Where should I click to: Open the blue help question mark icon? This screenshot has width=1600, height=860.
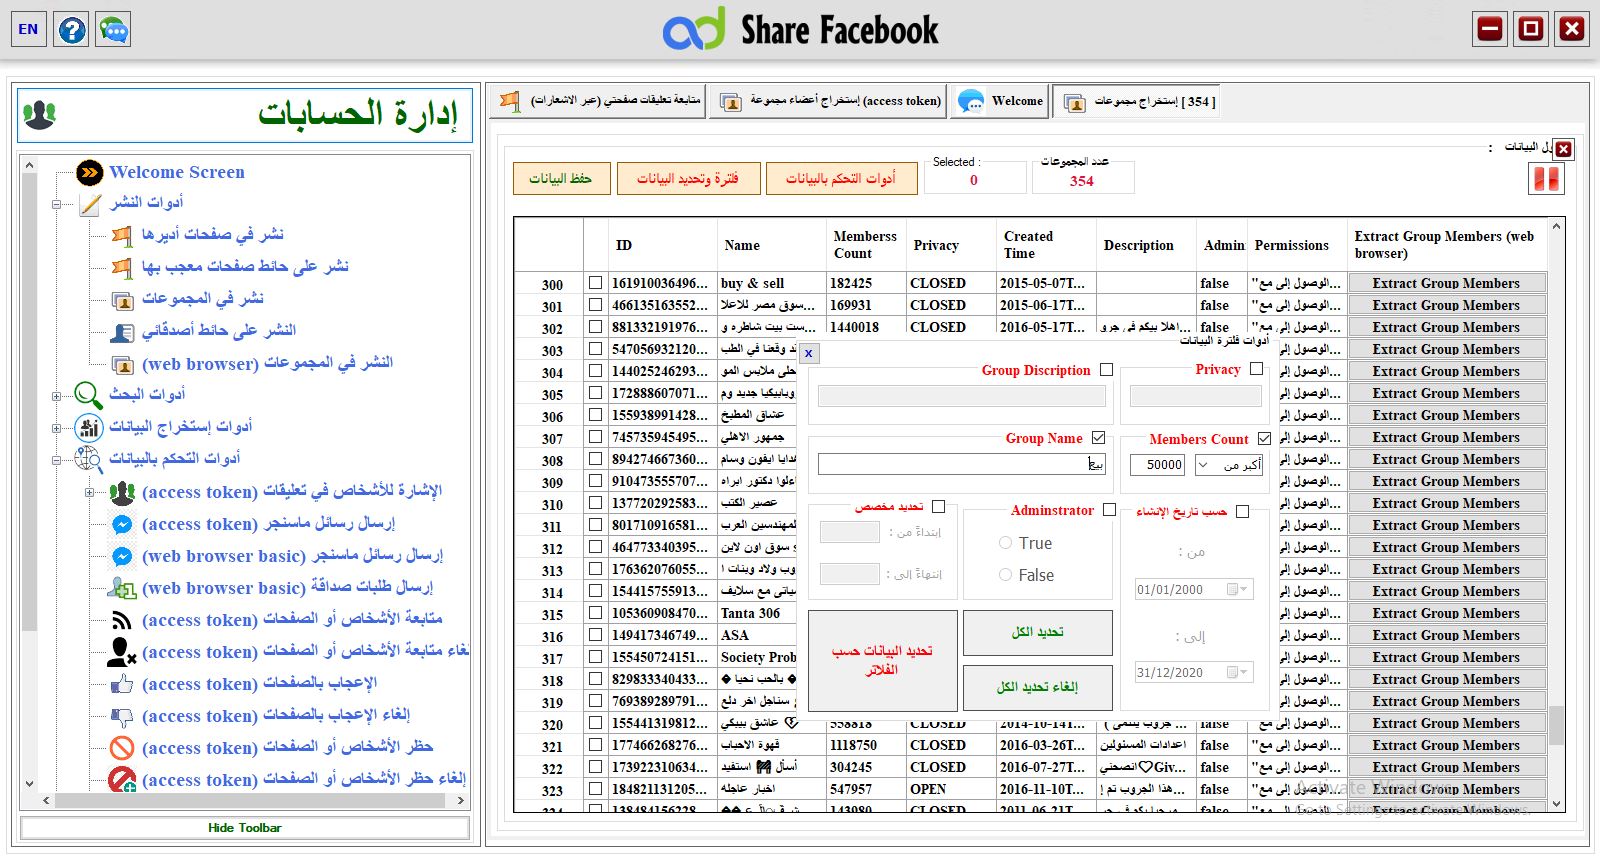[x=72, y=29]
